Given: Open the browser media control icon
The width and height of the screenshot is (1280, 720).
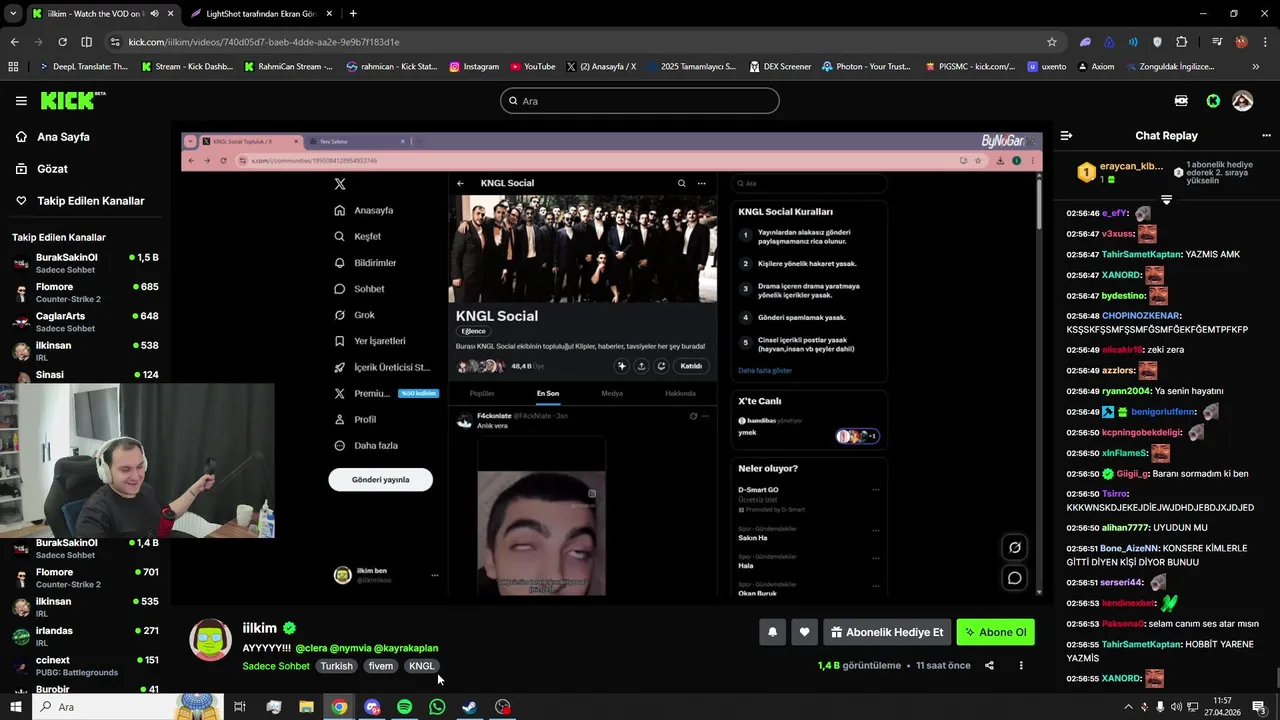Looking at the screenshot, I should (x=1217, y=42).
